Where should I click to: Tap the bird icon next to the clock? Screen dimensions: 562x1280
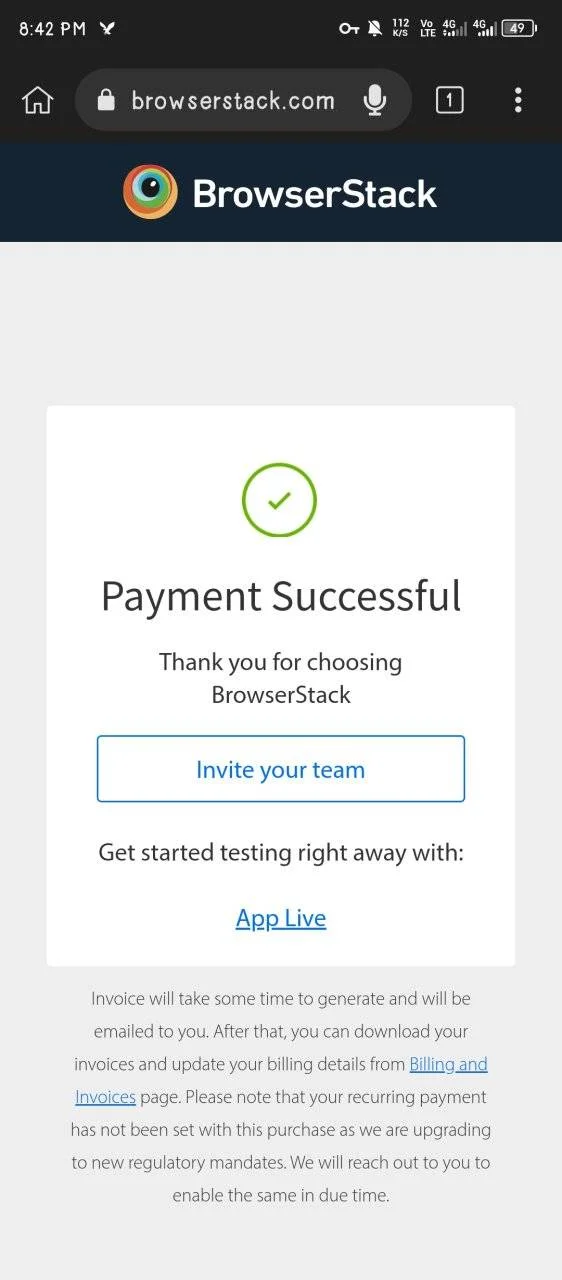tap(107, 28)
